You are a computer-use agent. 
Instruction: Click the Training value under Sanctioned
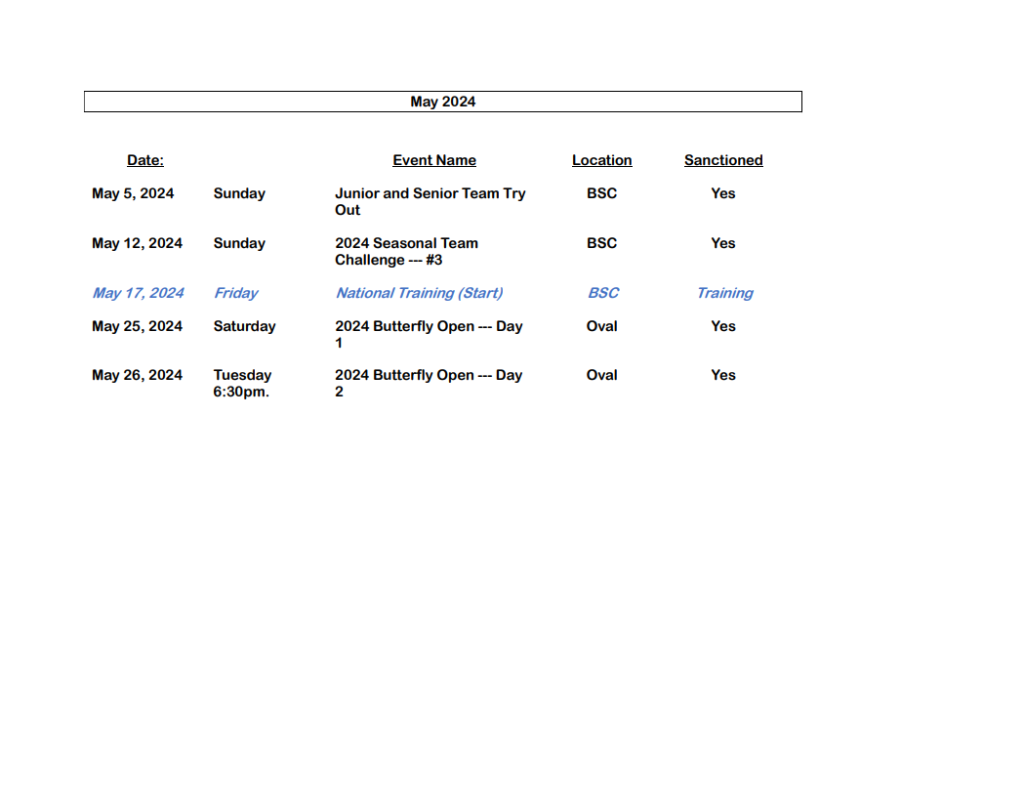point(724,293)
